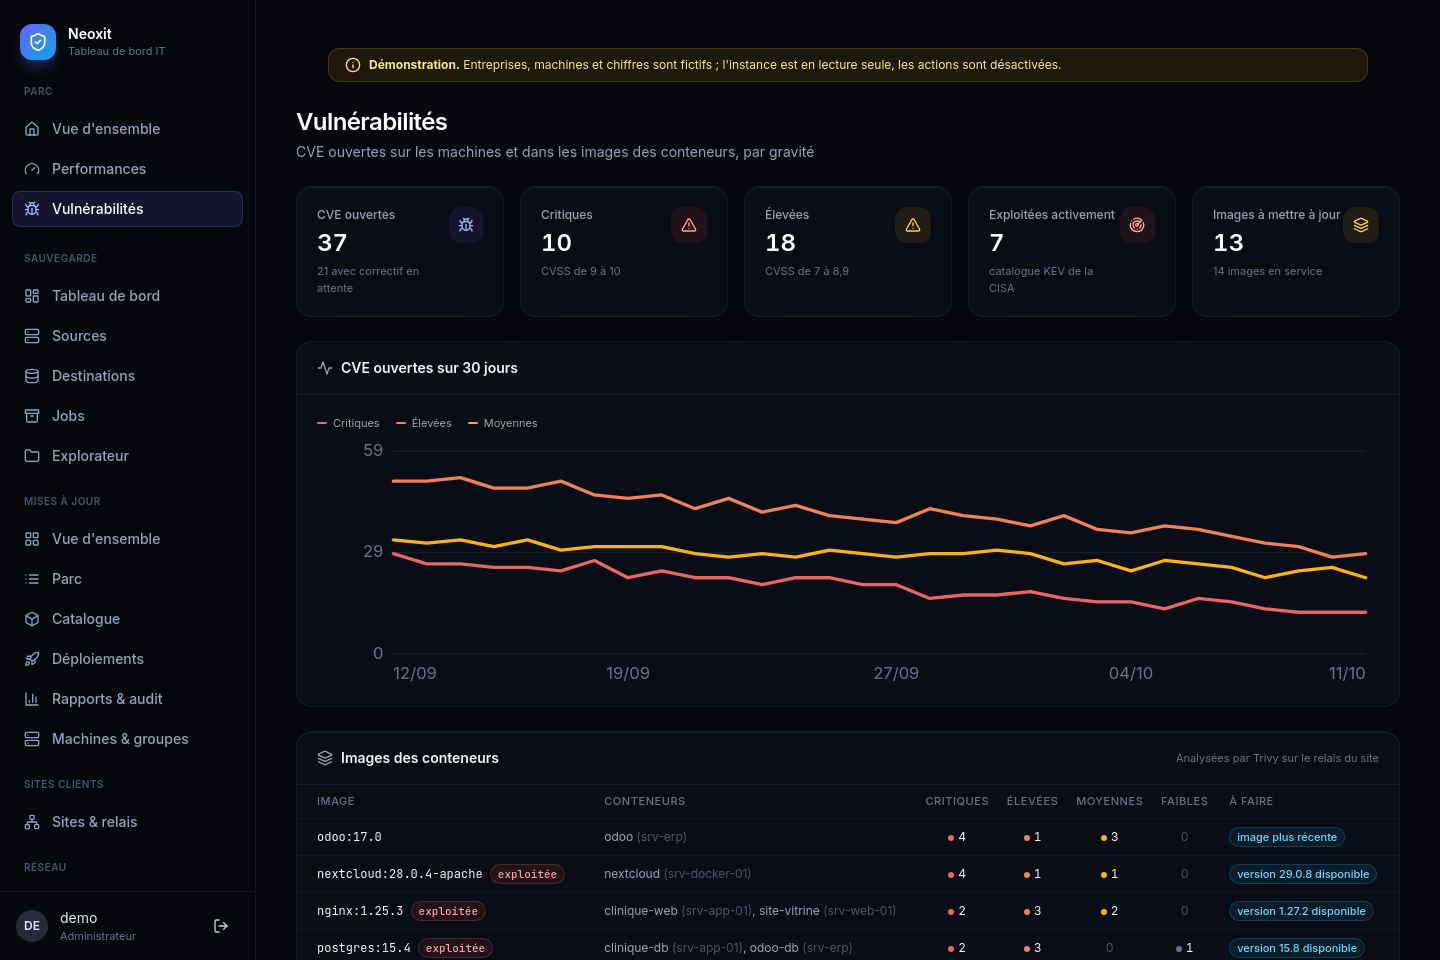
Task: Click the logout icon next to demo
Action: click(221, 926)
